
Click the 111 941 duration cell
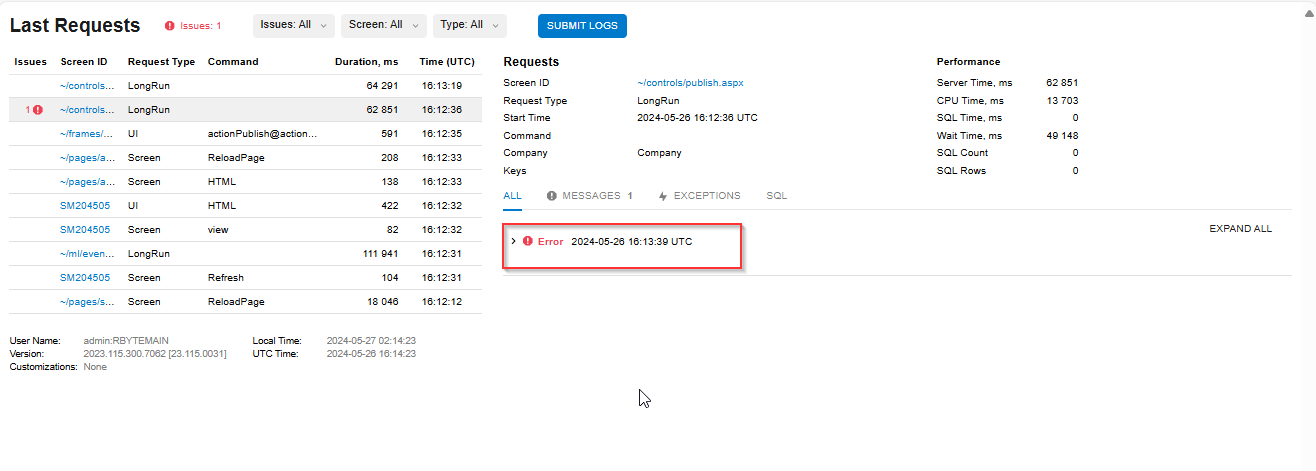[379, 254]
